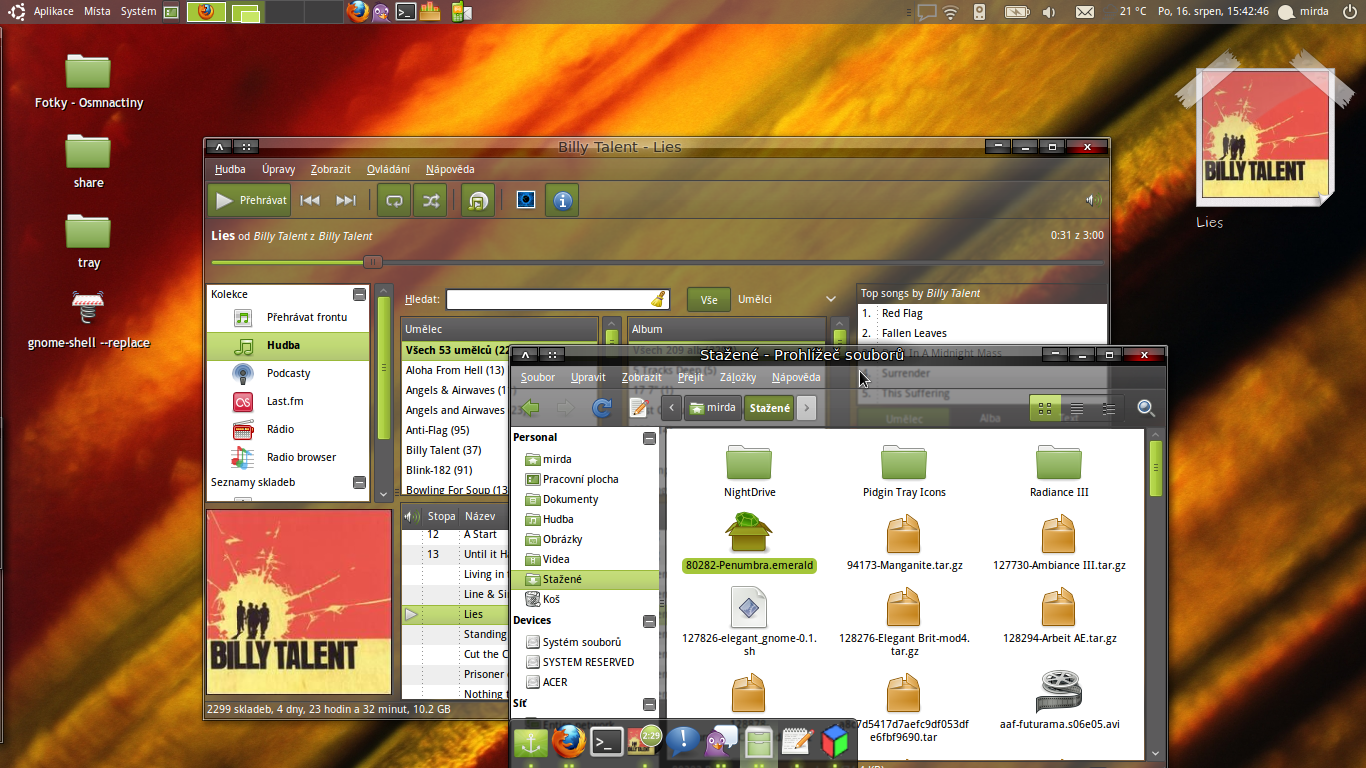Open Last.fm source in Rhythmbox
Image resolution: width=1366 pixels, height=768 pixels.
(288, 401)
